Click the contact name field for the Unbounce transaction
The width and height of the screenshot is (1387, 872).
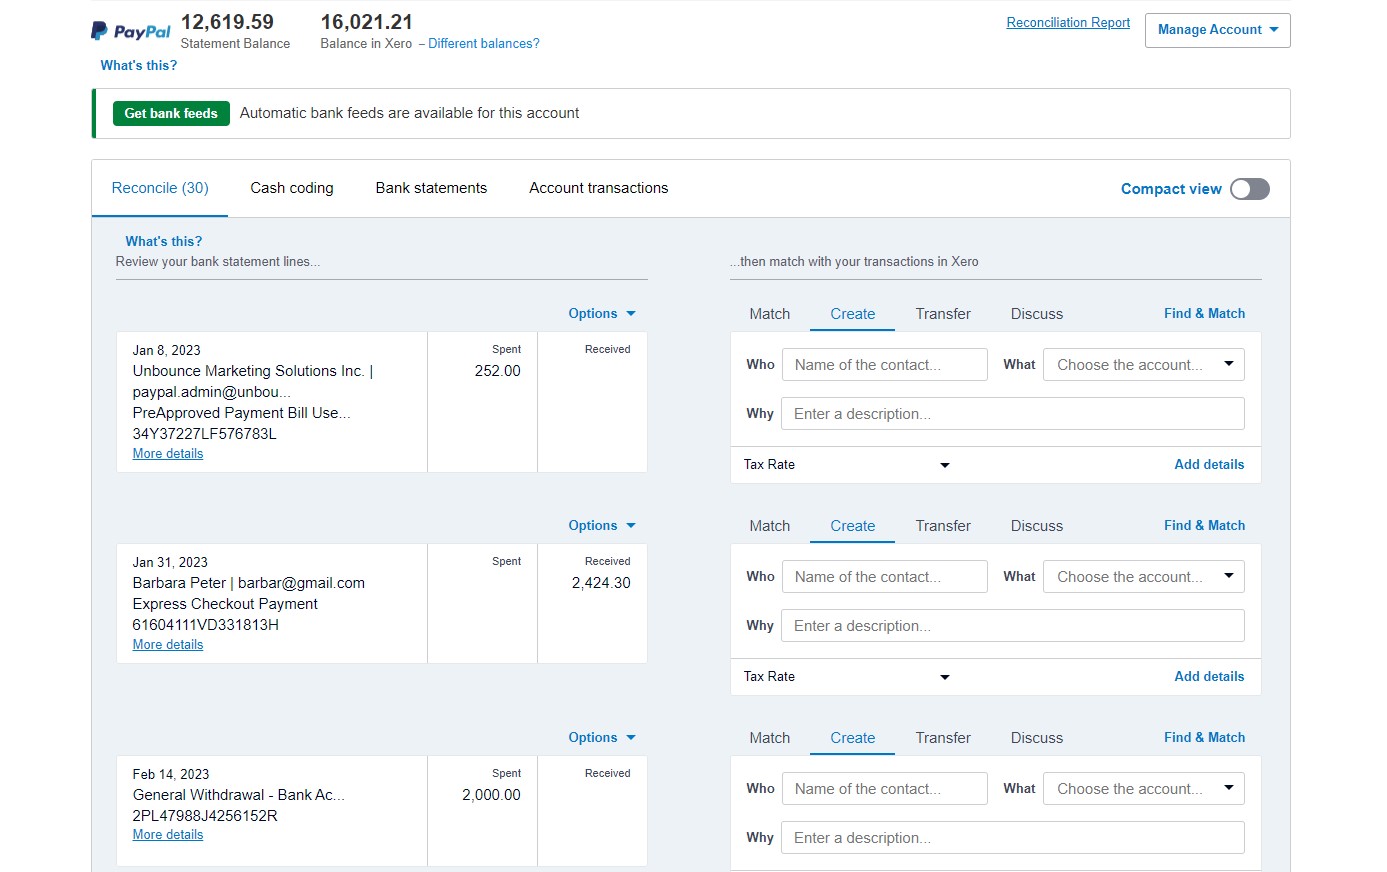tap(884, 365)
